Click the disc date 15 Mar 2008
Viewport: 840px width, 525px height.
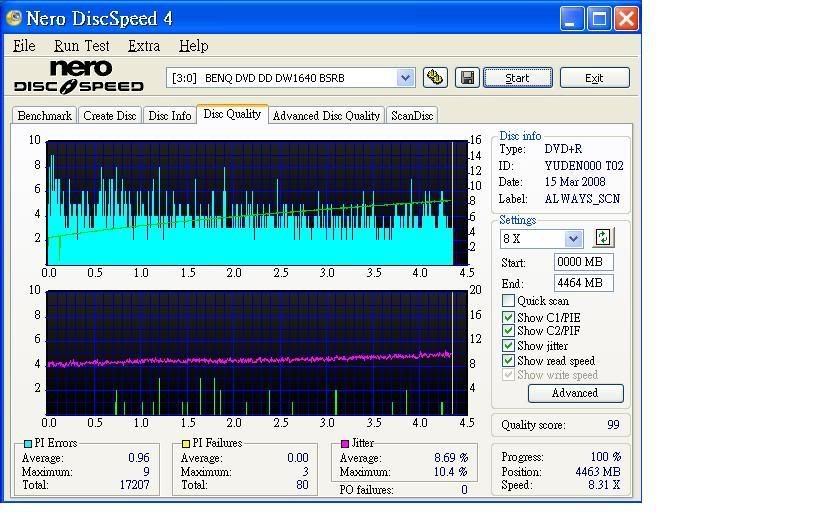[575, 182]
